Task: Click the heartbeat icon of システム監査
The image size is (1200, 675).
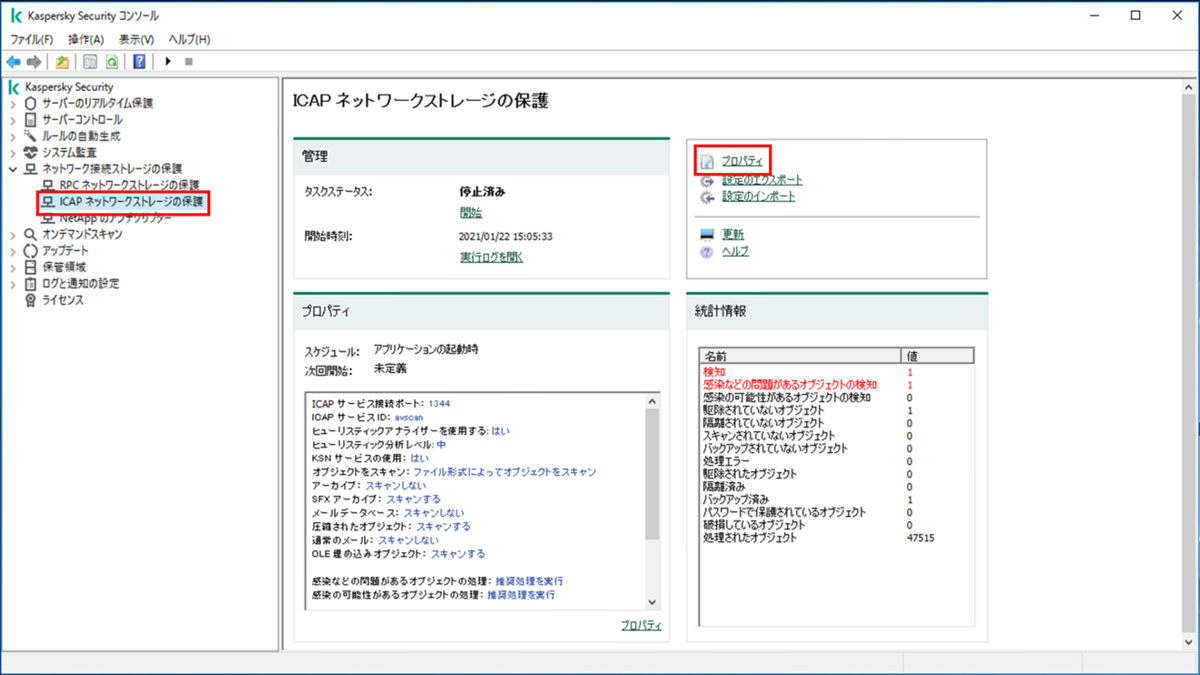Action: [x=30, y=152]
